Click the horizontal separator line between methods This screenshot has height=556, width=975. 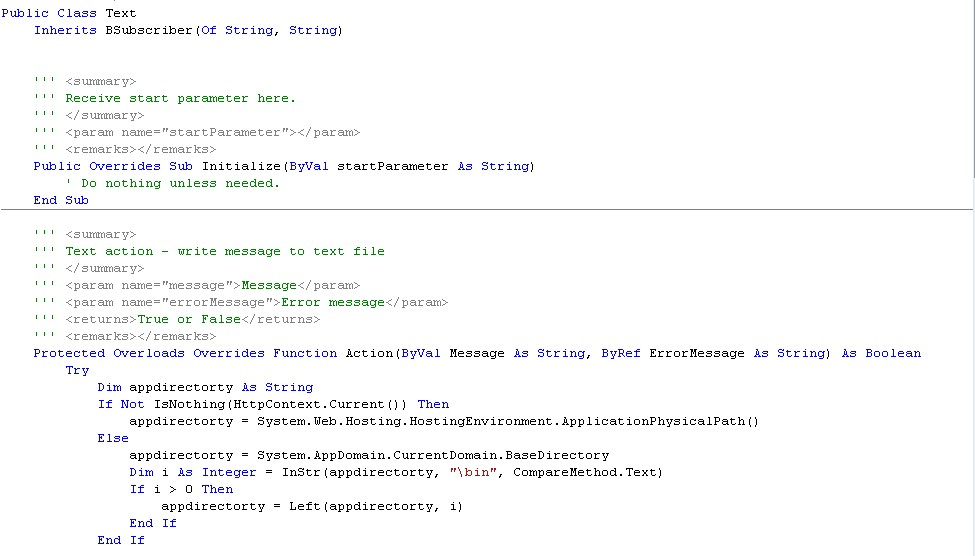(487, 210)
